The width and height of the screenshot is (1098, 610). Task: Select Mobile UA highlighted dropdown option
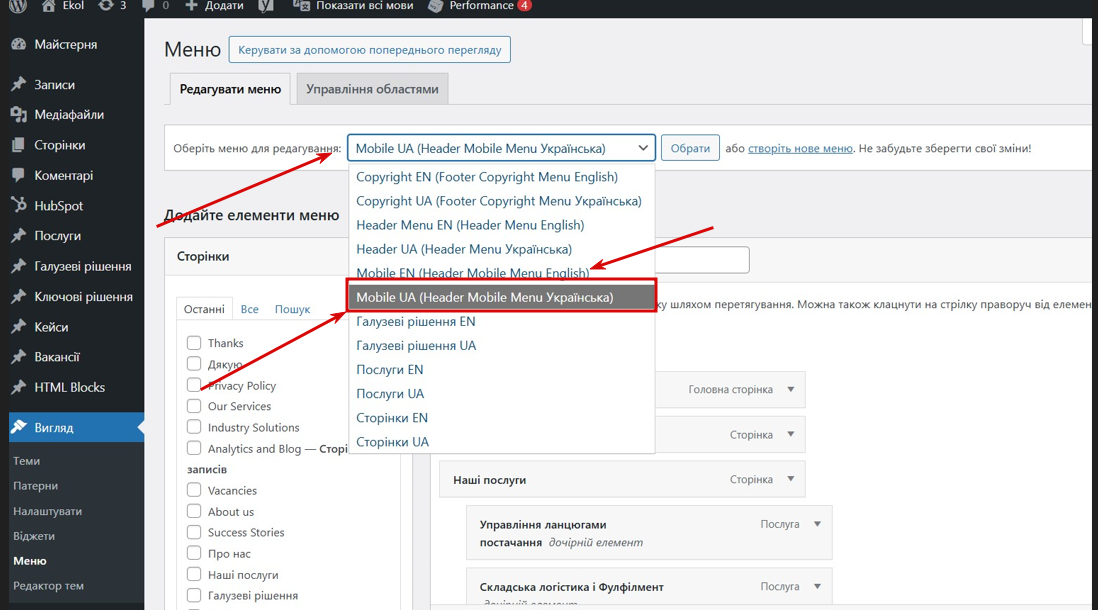click(501, 297)
